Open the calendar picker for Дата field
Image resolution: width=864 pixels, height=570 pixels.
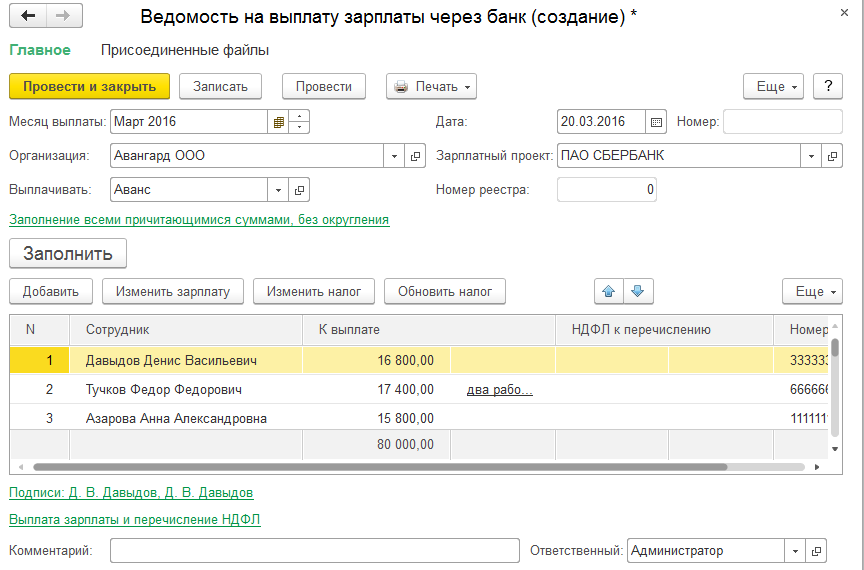[x=656, y=122]
